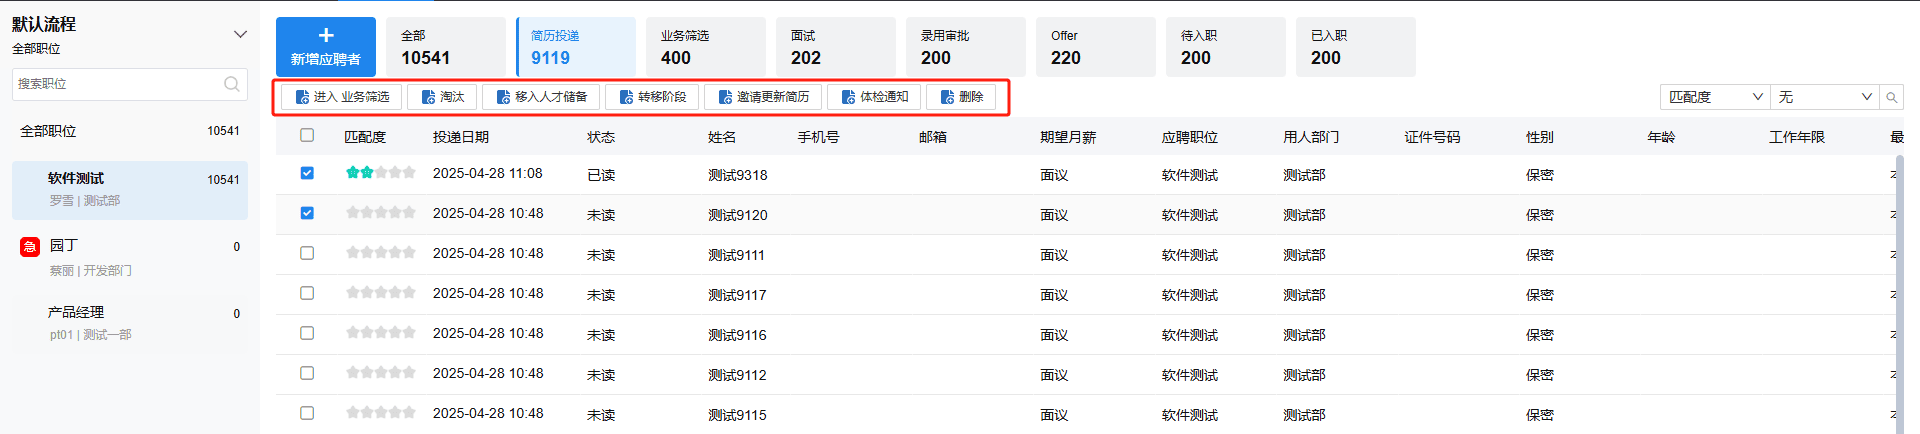The height and width of the screenshot is (434, 1920).
Task: Click the 转移阶段 toolbar button
Action: click(x=652, y=97)
